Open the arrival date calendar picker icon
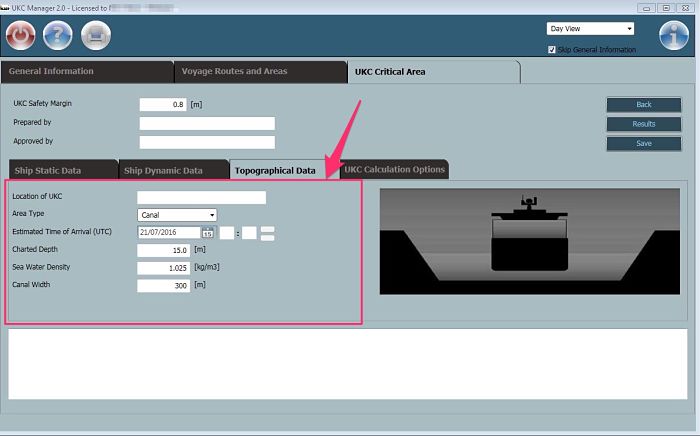Viewport: 700px width, 436px height. click(208, 233)
